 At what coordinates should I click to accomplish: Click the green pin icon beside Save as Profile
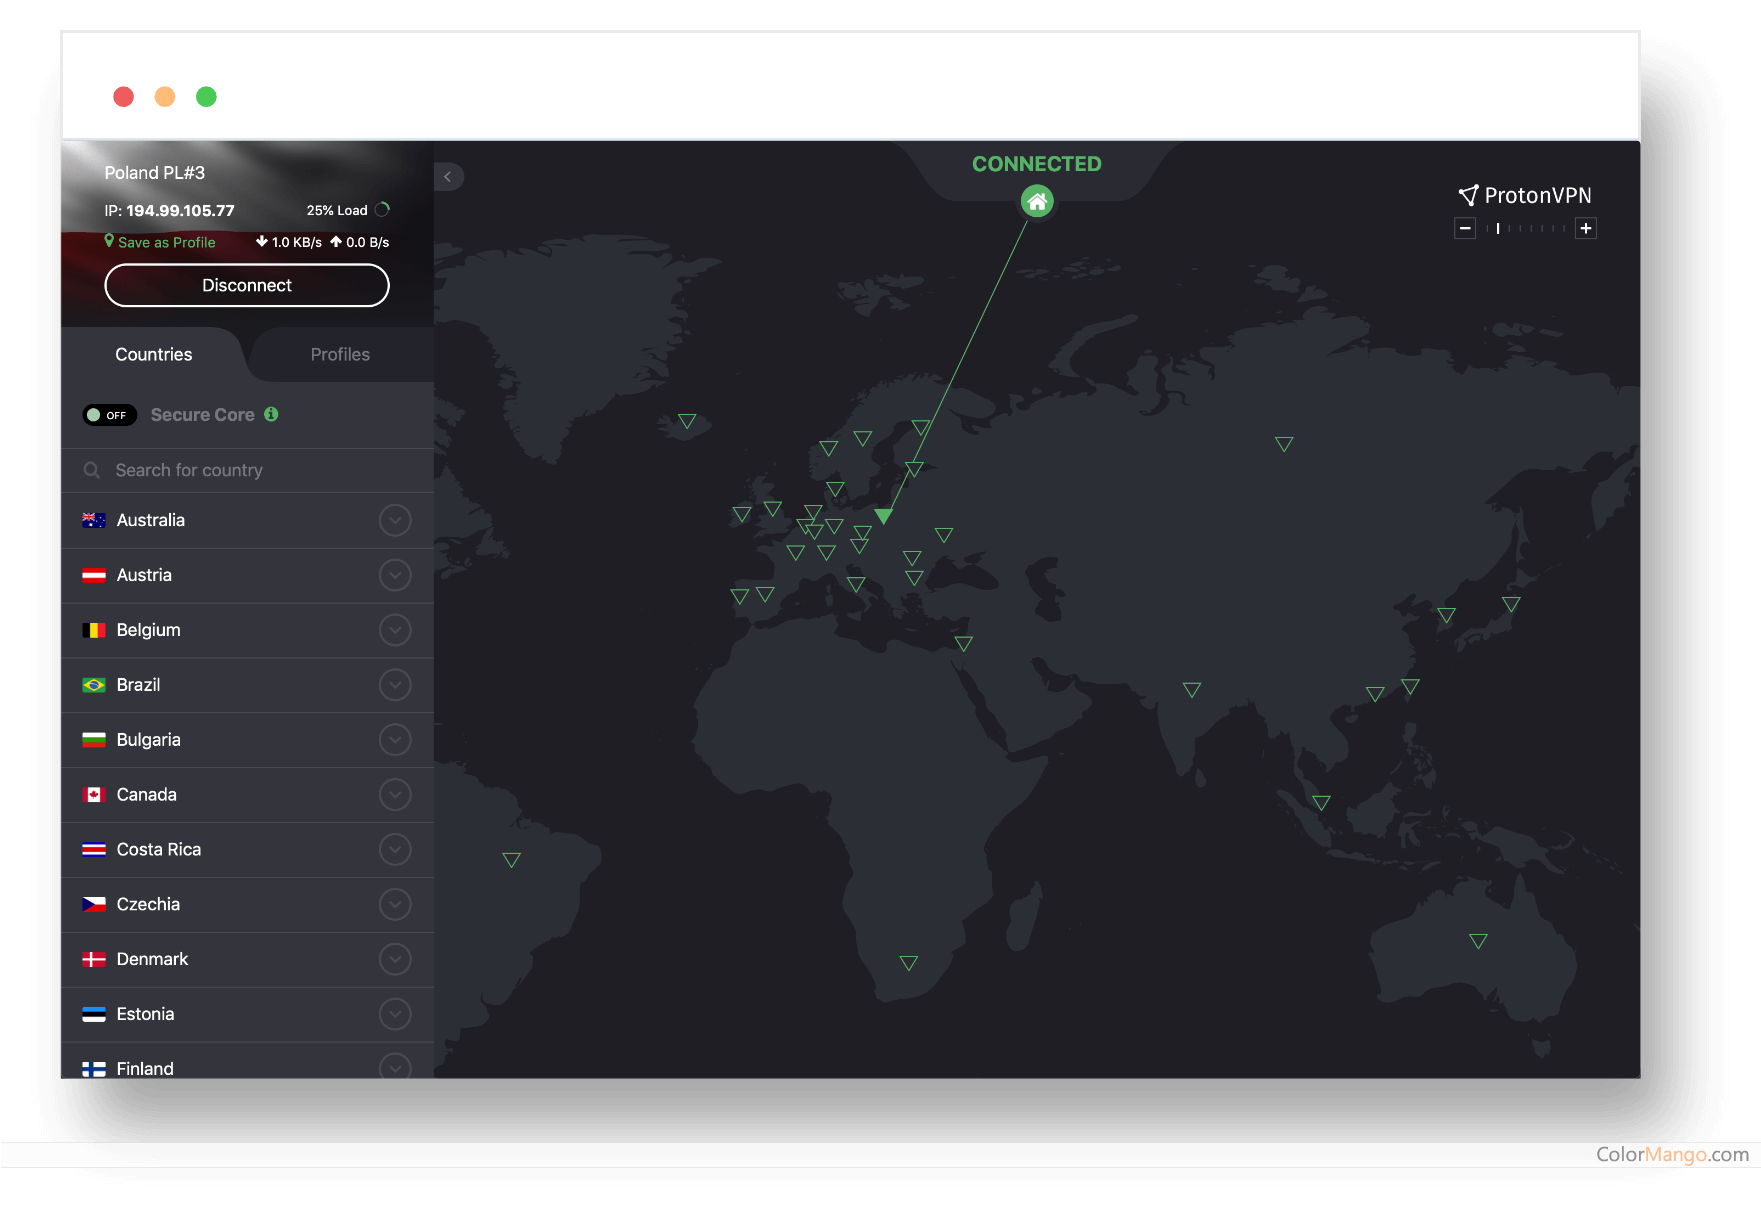pos(110,241)
